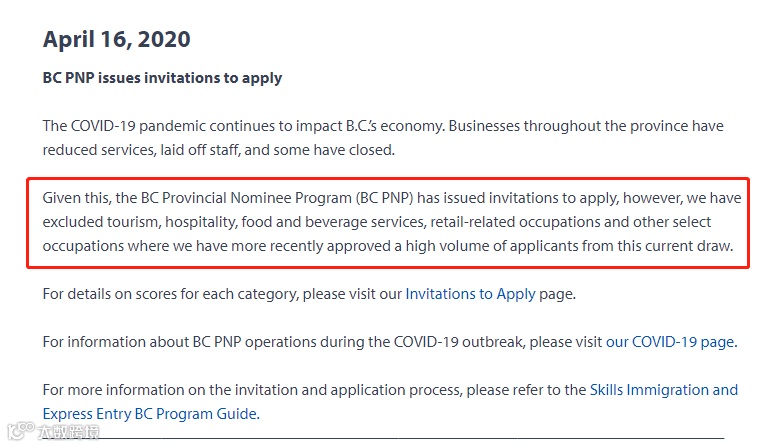Open the Invitations to Apply link
757x447 pixels.
[x=470, y=294]
